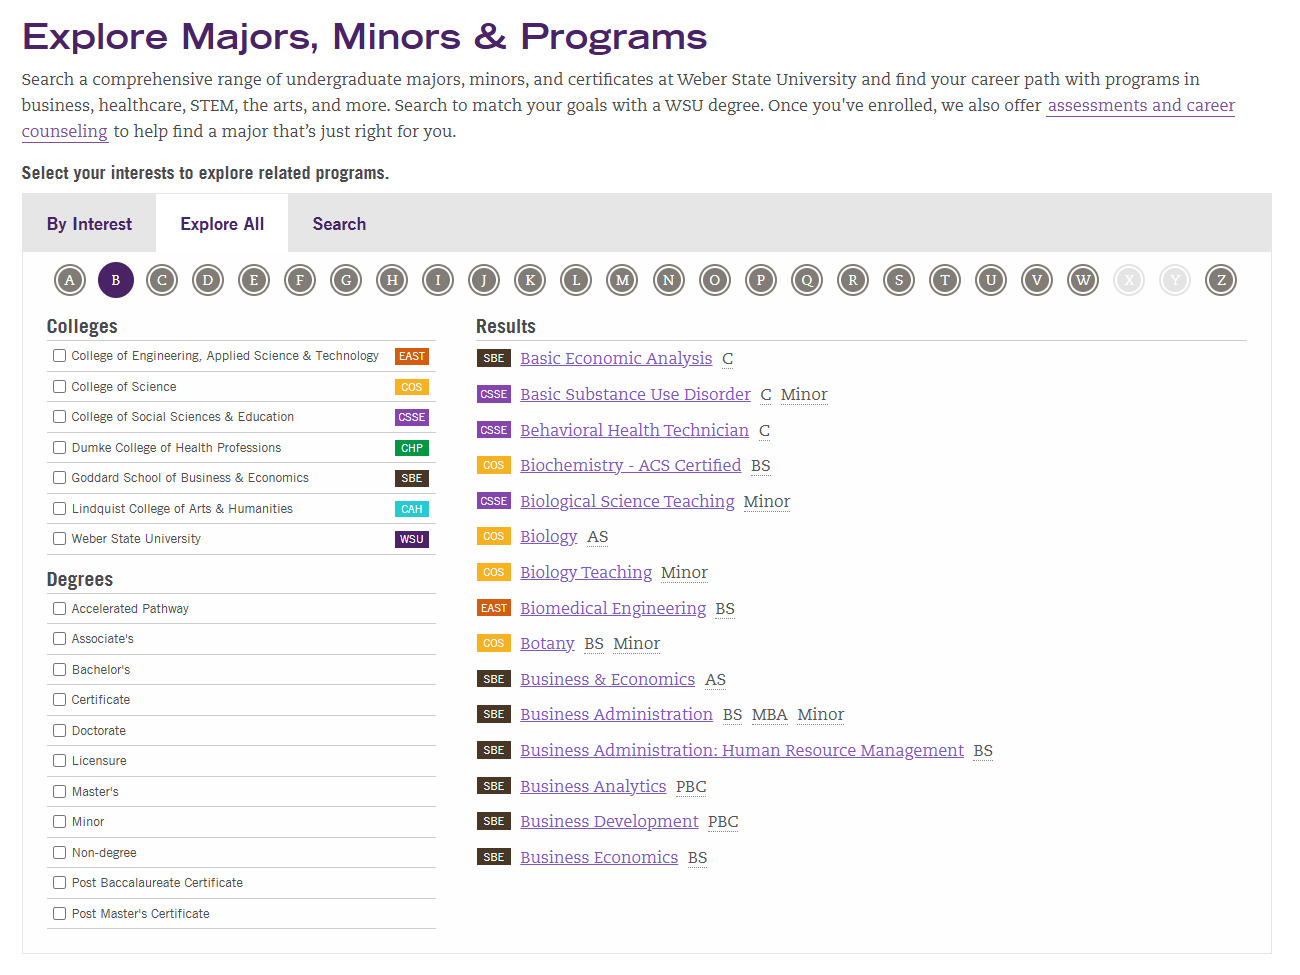
Task: Show programs starting with letter H
Action: tap(392, 280)
